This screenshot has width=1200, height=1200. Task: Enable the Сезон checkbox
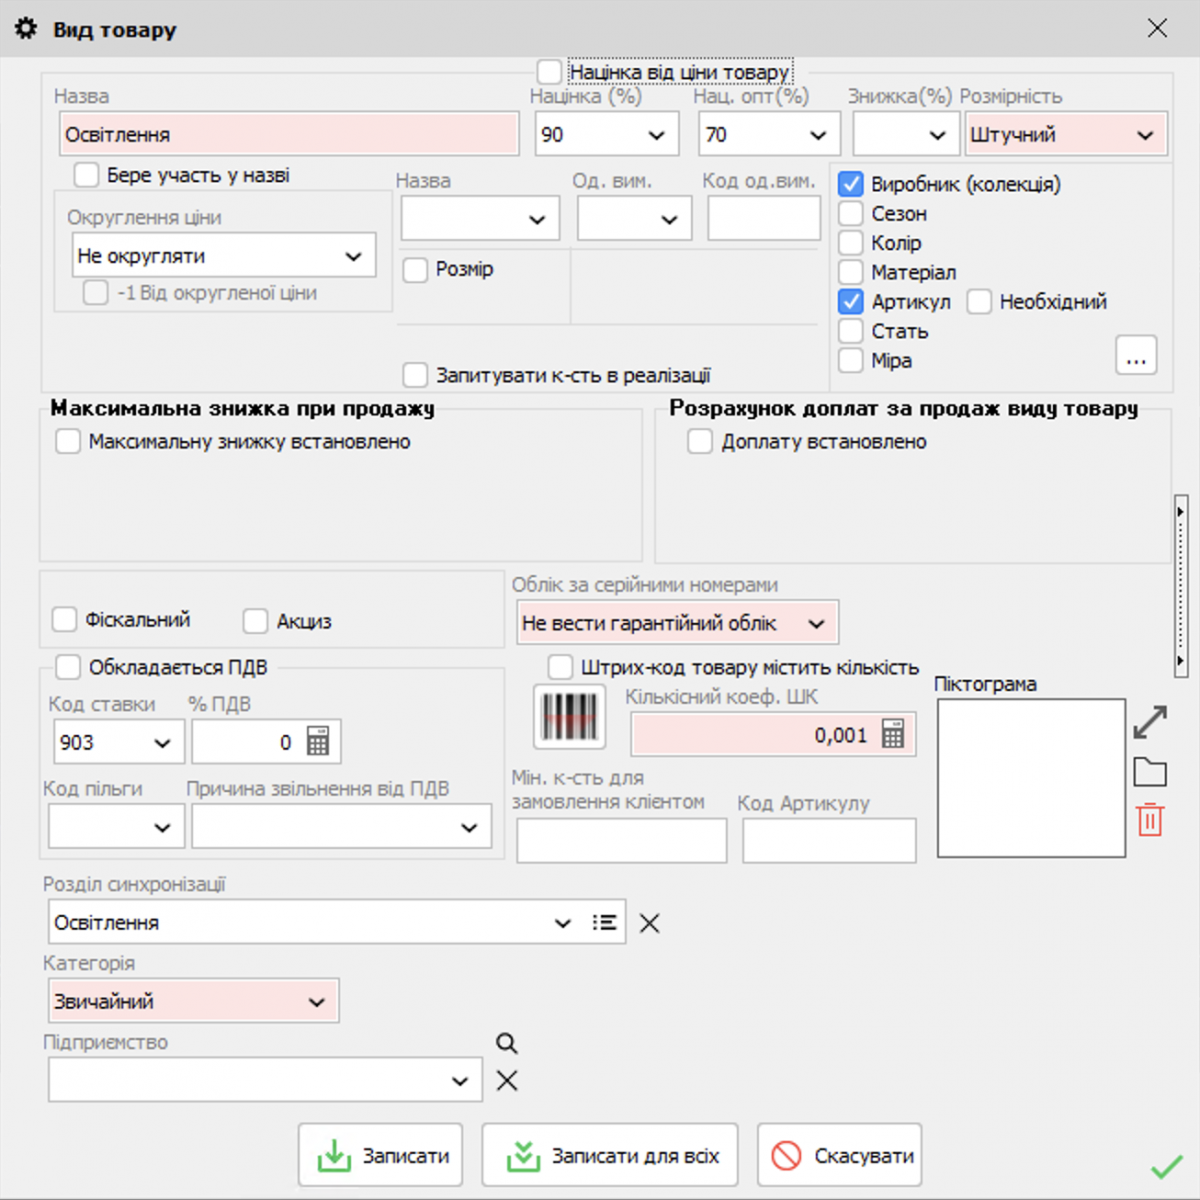tap(850, 213)
